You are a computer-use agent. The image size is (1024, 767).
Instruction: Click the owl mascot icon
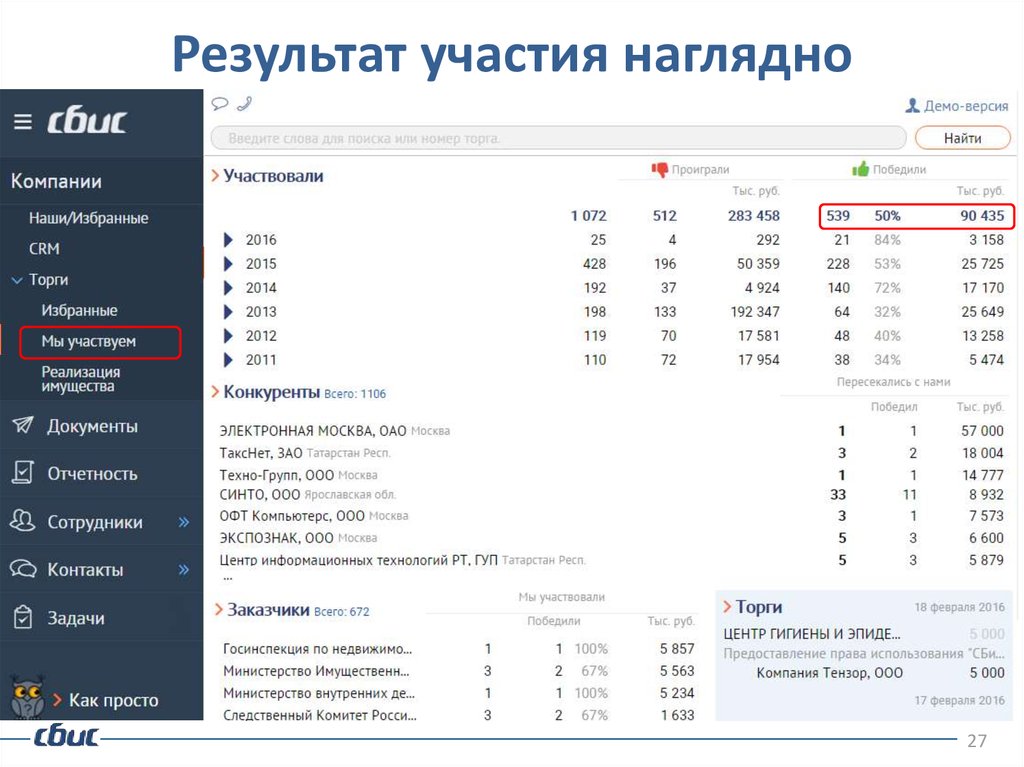click(25, 696)
